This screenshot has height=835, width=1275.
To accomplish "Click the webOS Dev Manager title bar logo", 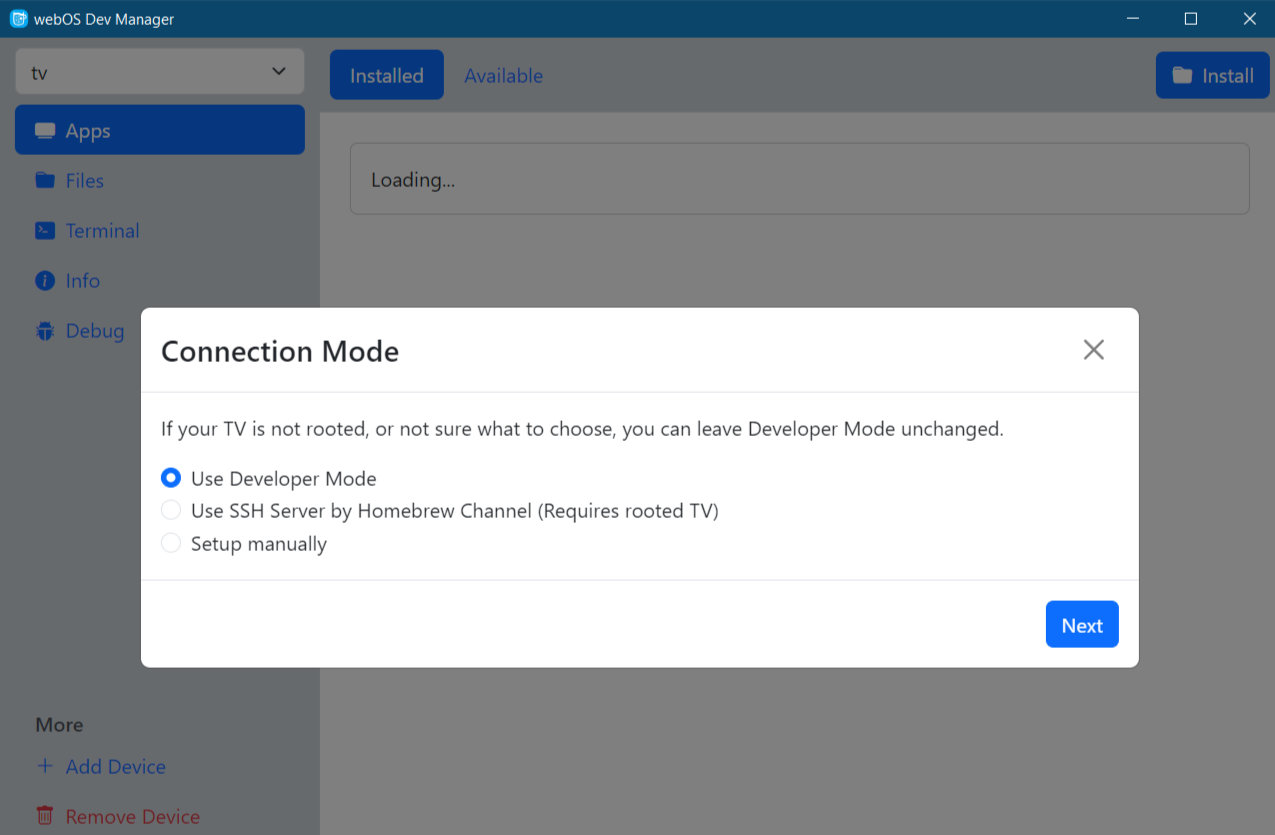I will pos(18,19).
